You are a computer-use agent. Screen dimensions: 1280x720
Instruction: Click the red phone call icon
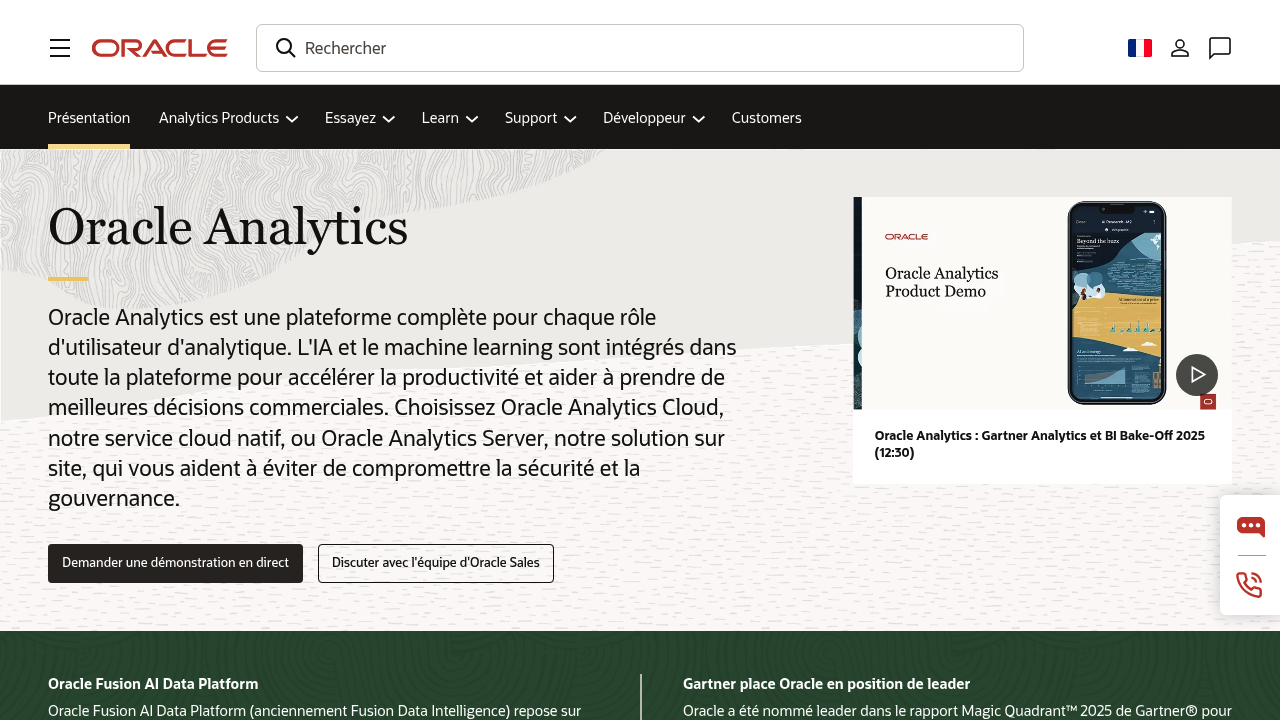(x=1250, y=585)
